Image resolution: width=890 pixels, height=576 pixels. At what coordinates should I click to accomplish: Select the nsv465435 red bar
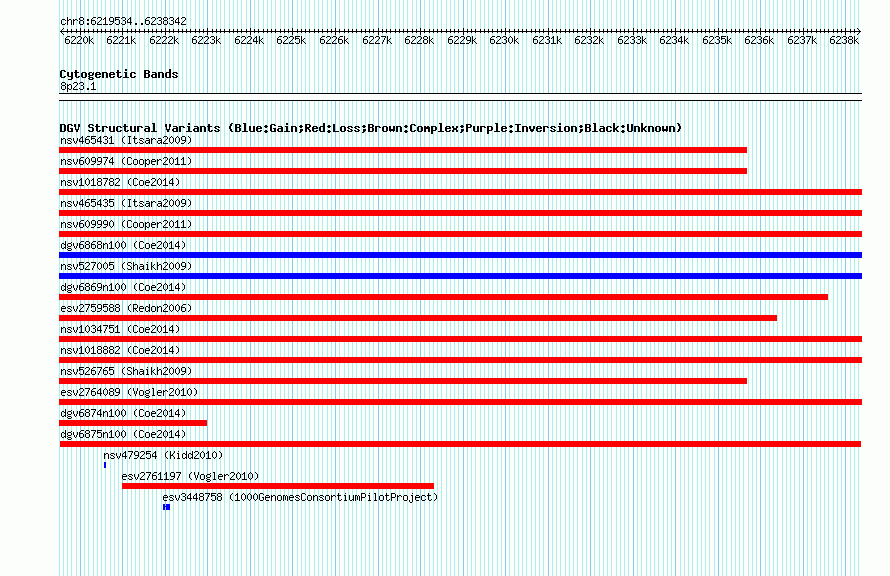coord(460,213)
